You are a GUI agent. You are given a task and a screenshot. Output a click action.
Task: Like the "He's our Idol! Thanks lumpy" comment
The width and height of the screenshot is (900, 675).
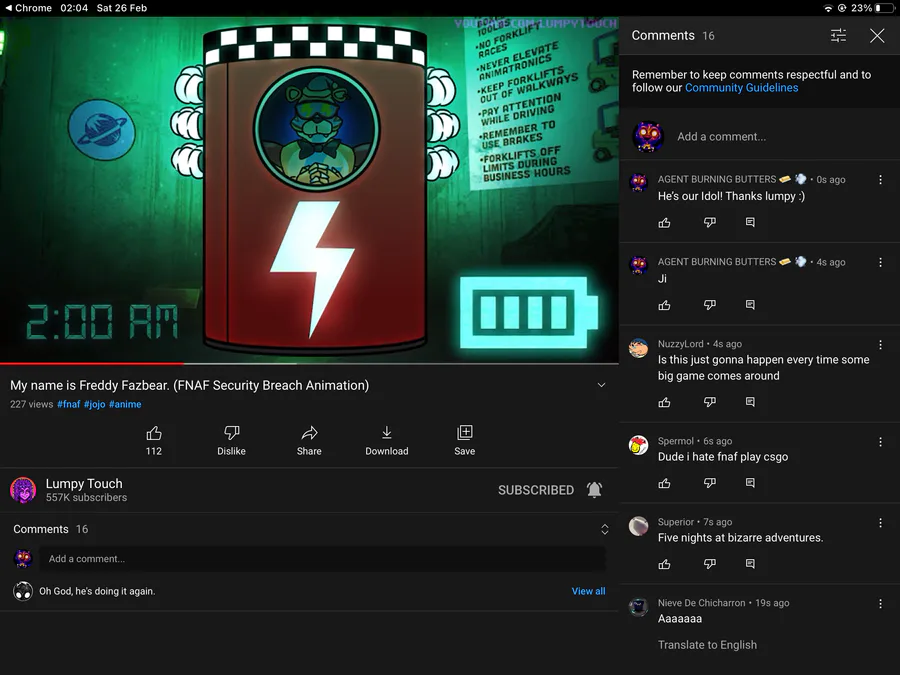(x=665, y=223)
